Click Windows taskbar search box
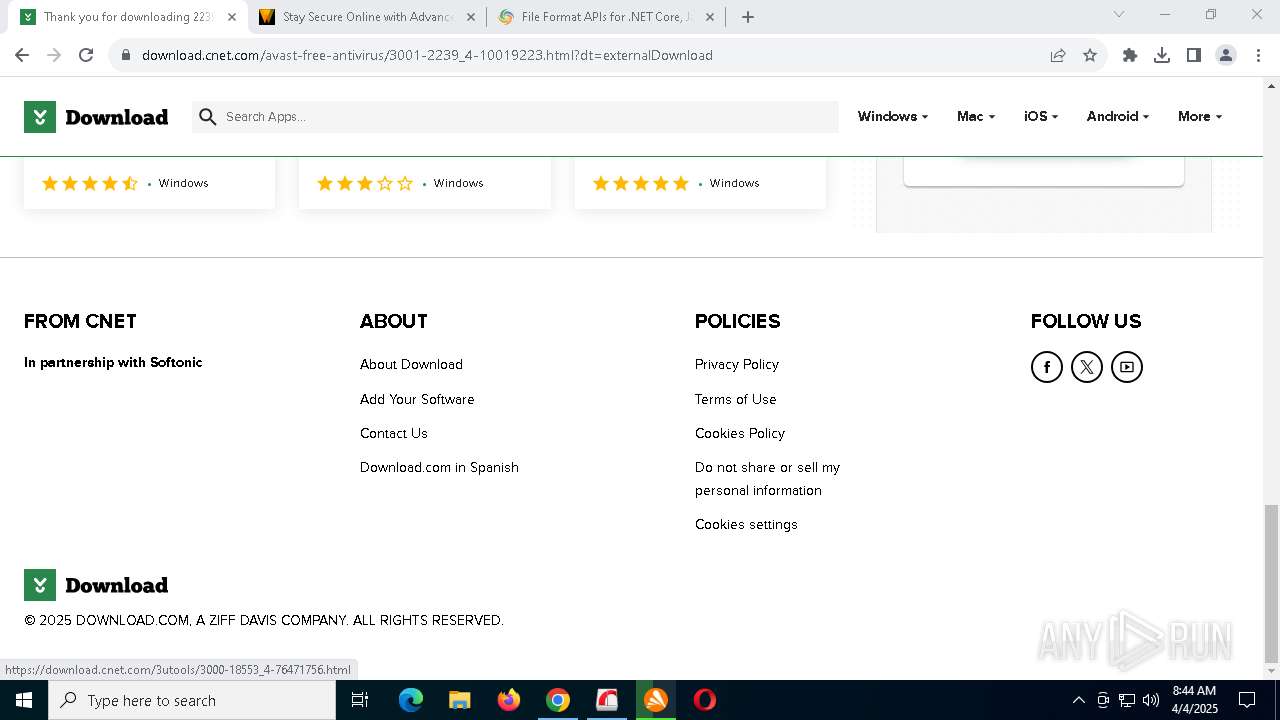Viewport: 1280px width, 720px height. point(192,700)
